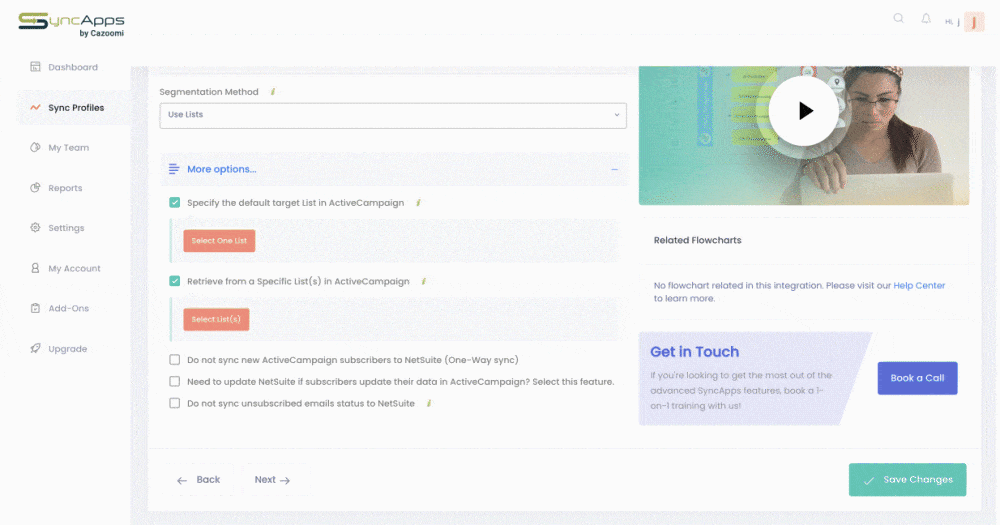Click the Select One List button
Viewport: 1000px width, 525px height.
click(x=219, y=240)
